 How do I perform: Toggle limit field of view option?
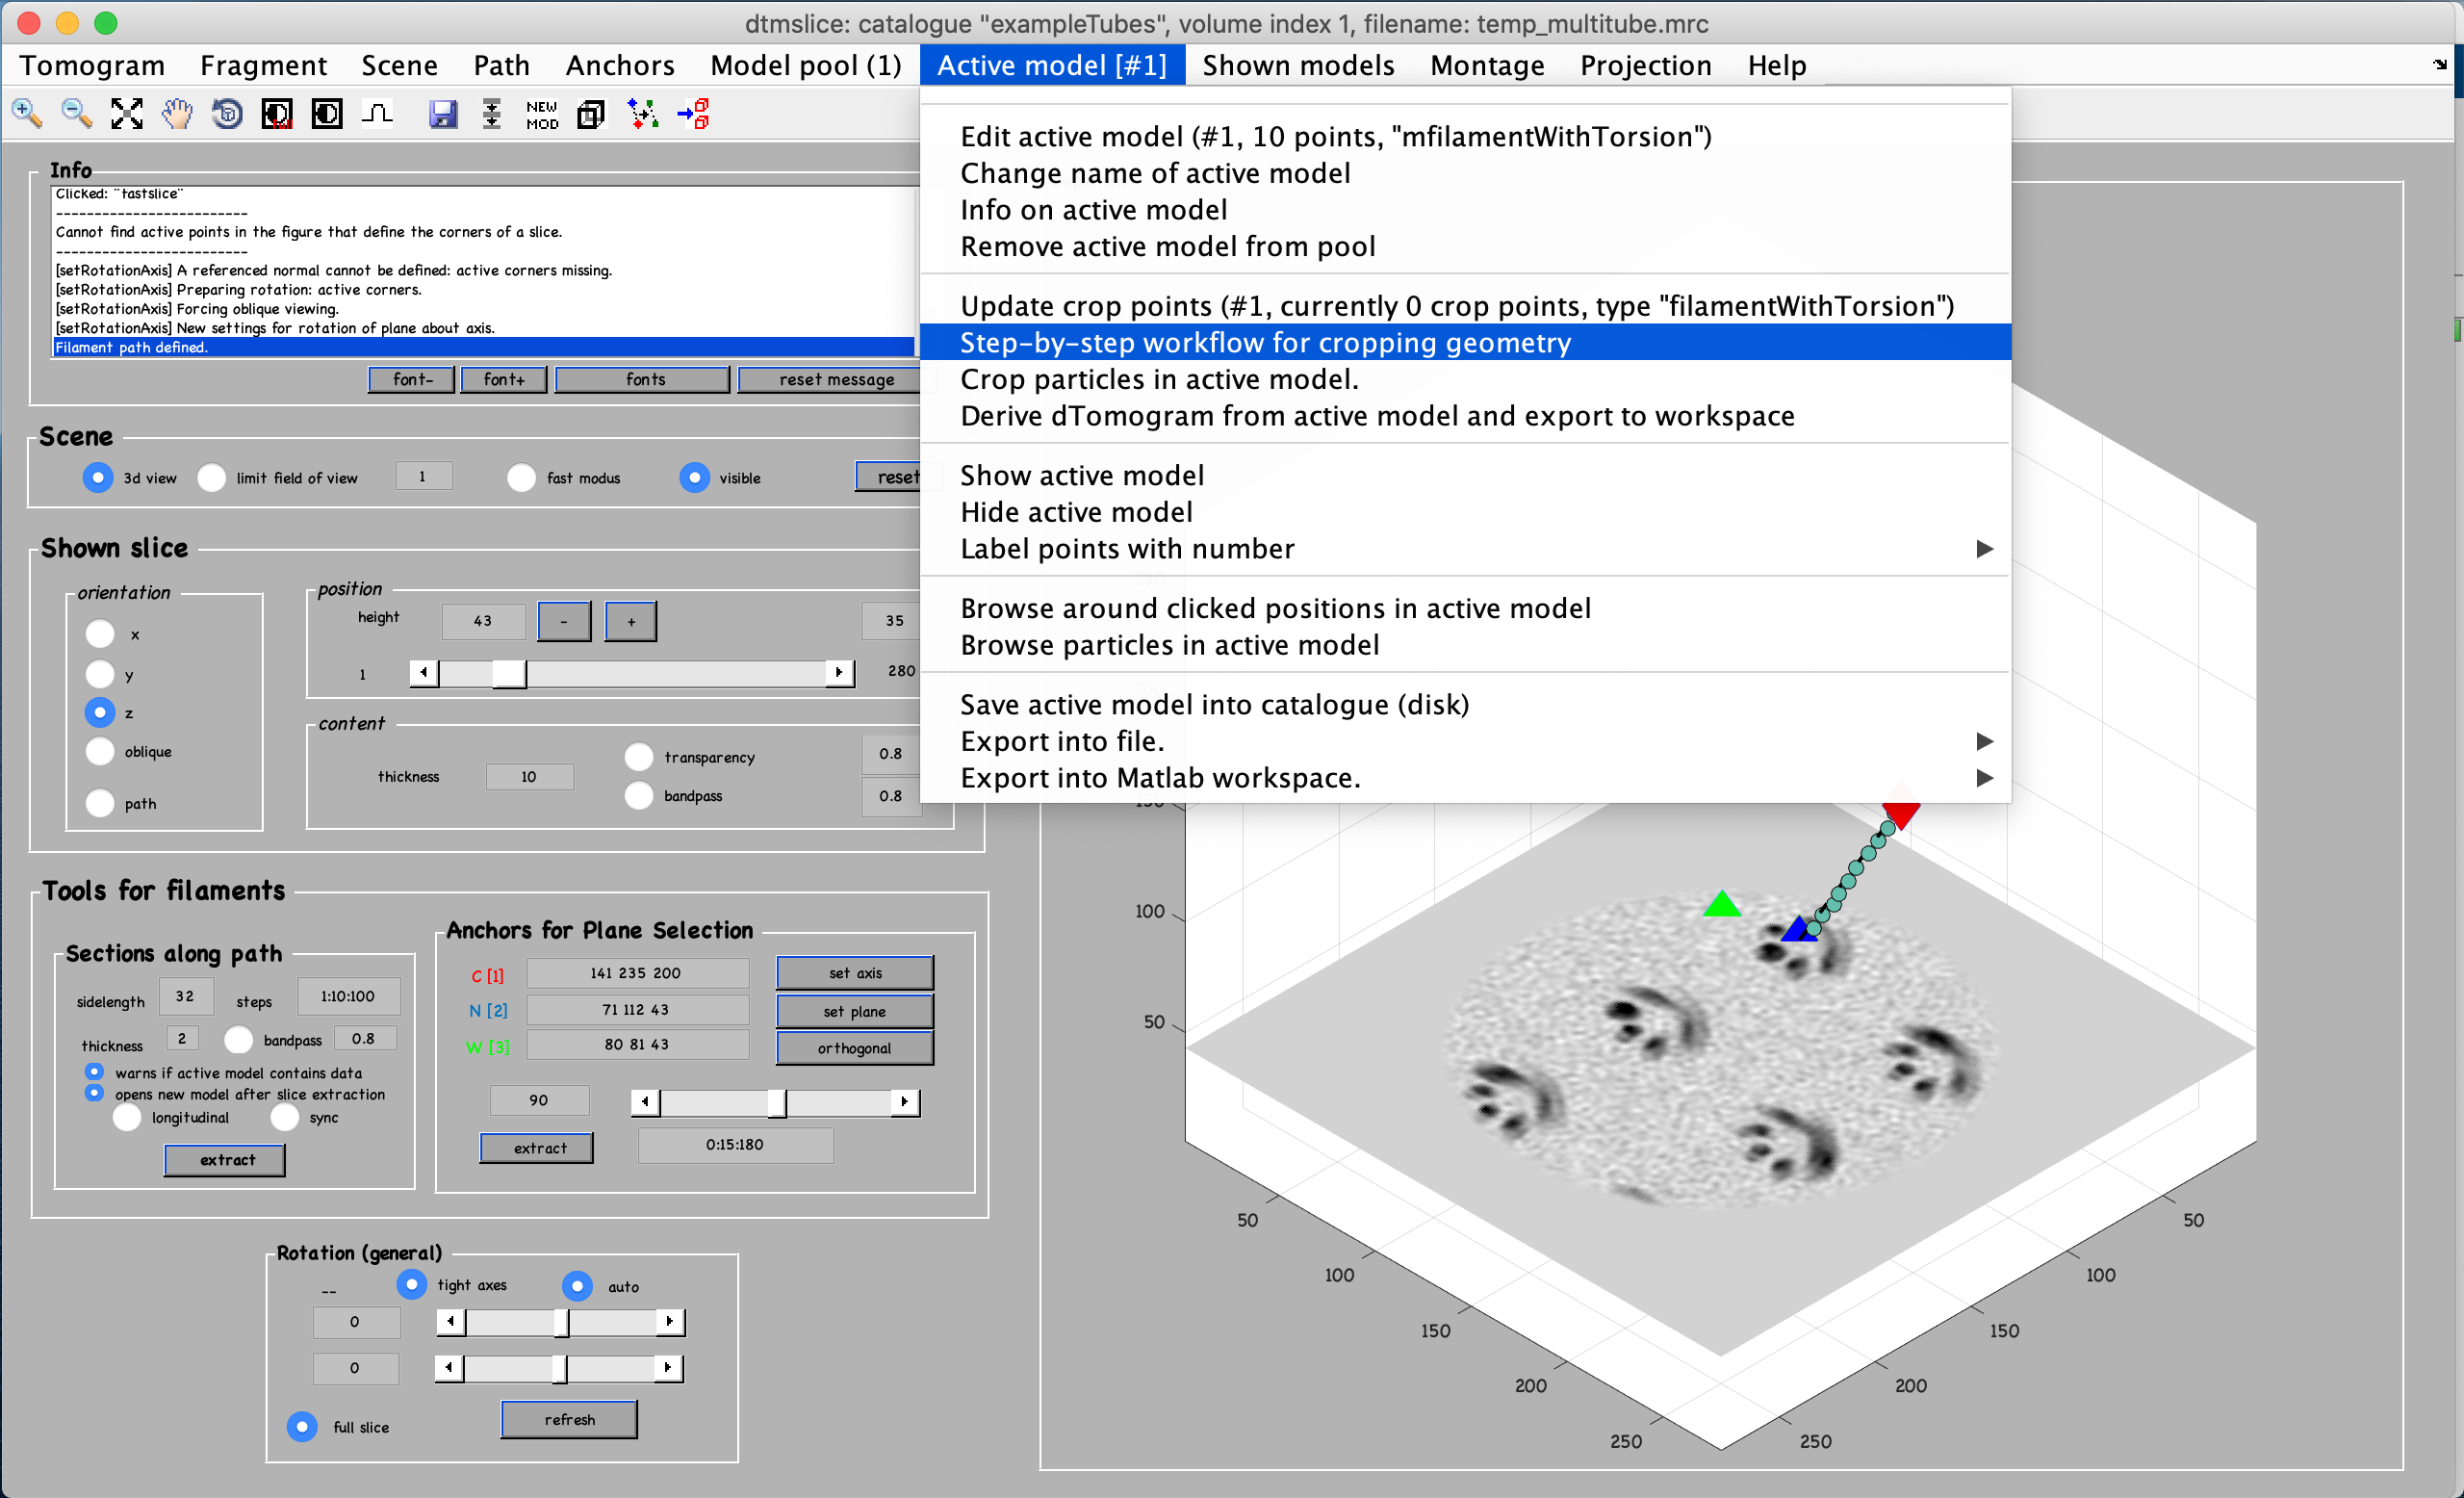(211, 478)
